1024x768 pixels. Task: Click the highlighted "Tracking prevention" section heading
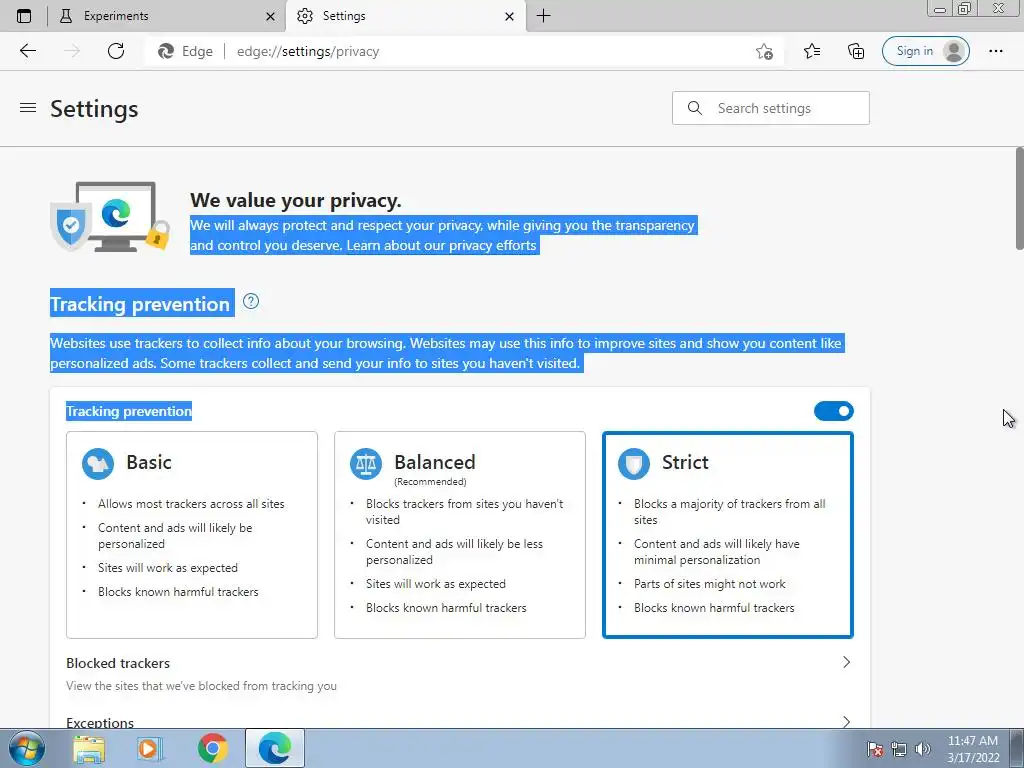point(140,304)
